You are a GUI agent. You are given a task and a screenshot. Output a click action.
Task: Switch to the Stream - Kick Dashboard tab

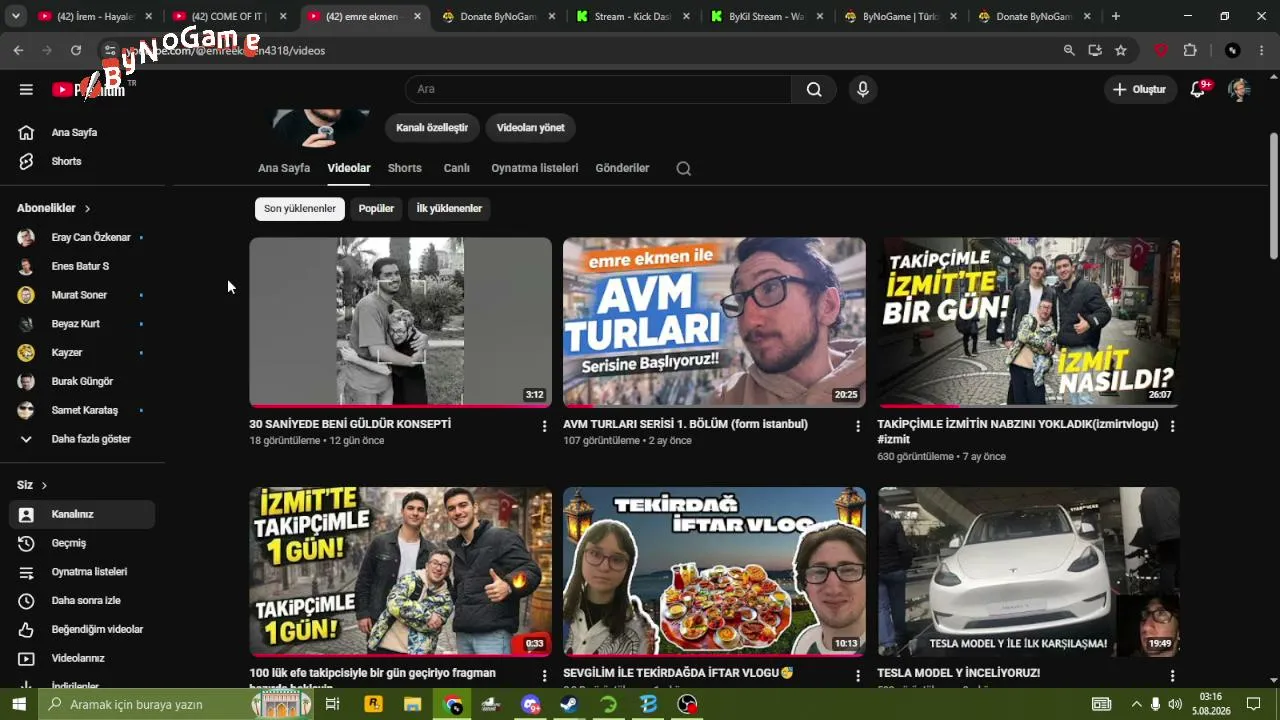click(x=631, y=16)
